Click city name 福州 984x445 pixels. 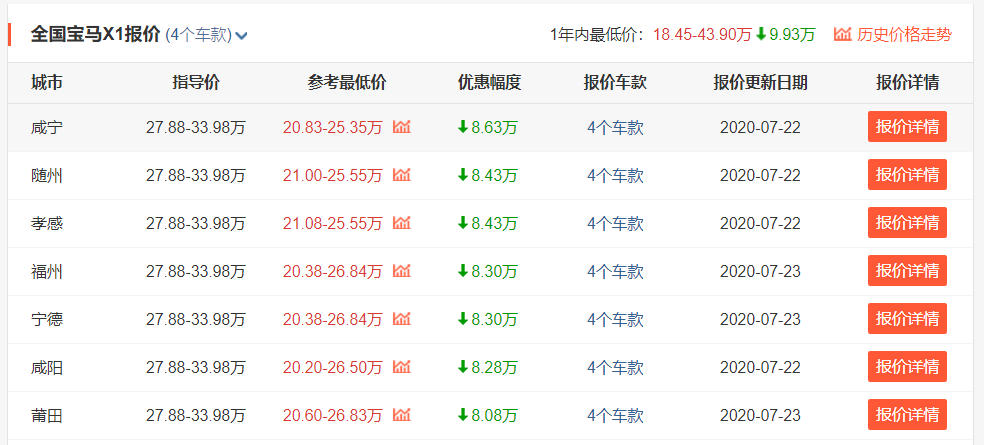46,272
